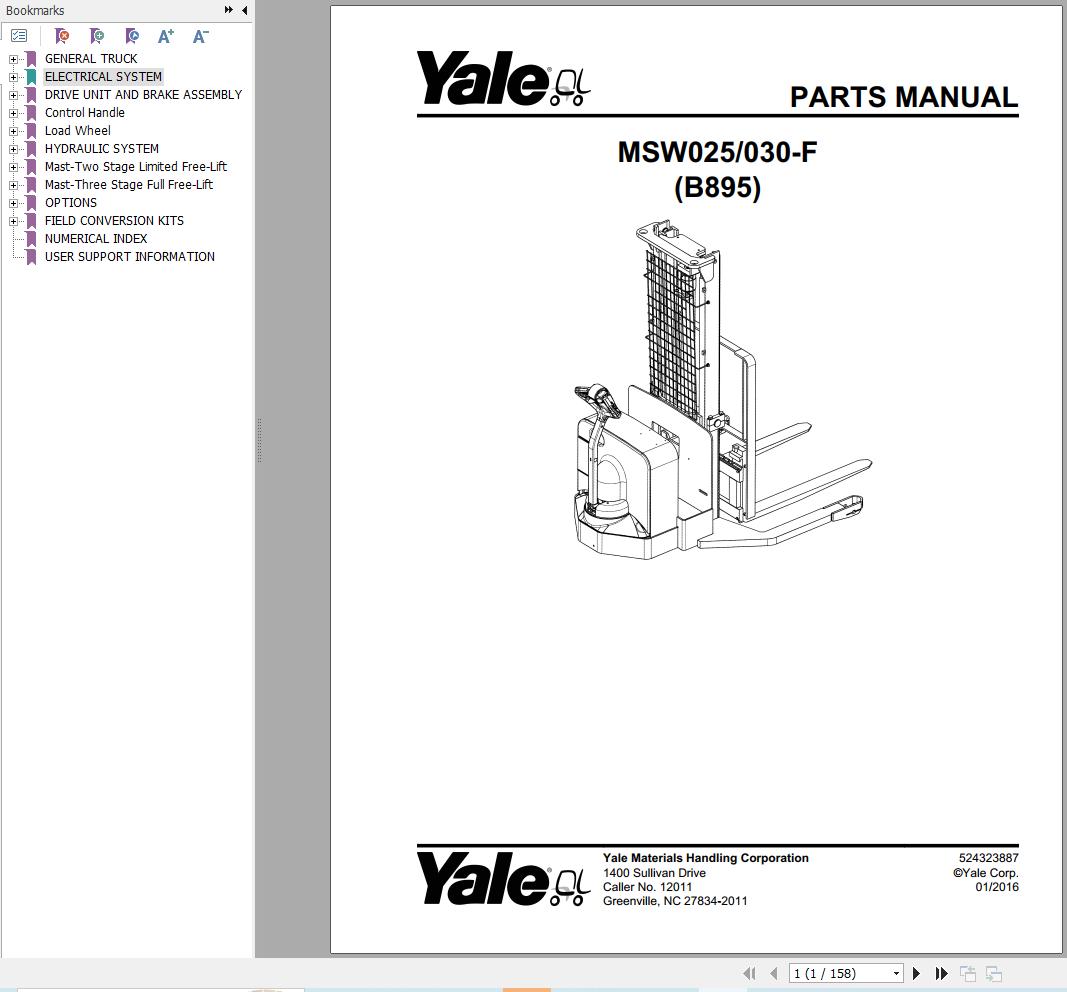
Task: Locate the current bookmark
Action: pos(131,35)
